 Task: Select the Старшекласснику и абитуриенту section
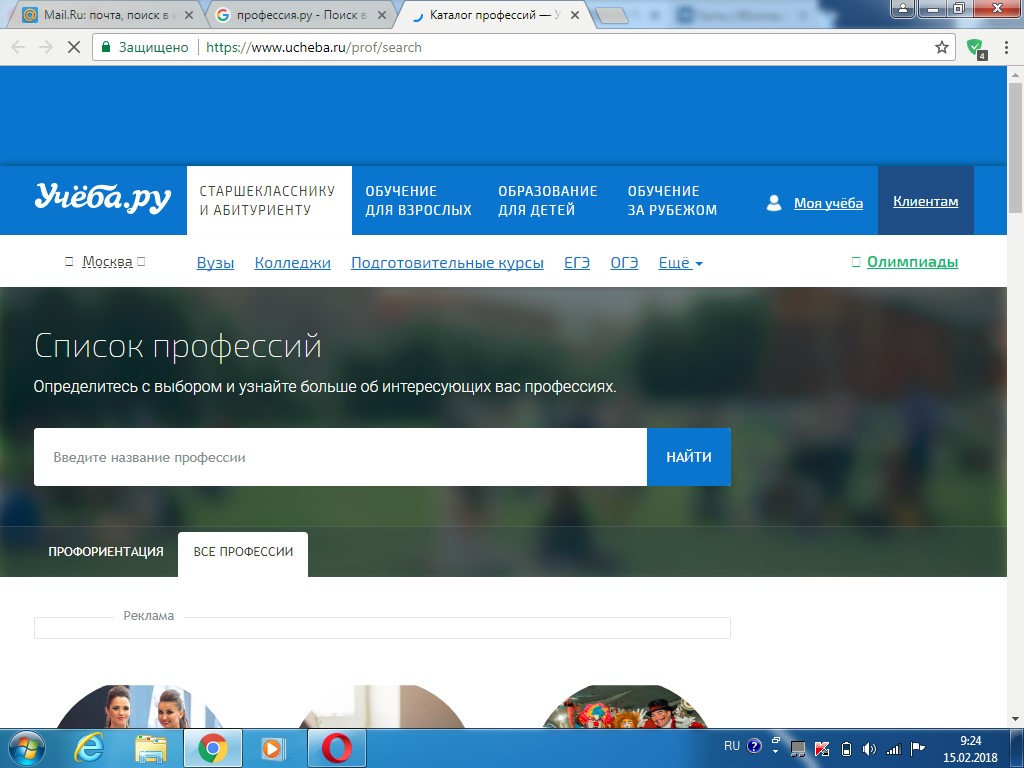pos(269,200)
